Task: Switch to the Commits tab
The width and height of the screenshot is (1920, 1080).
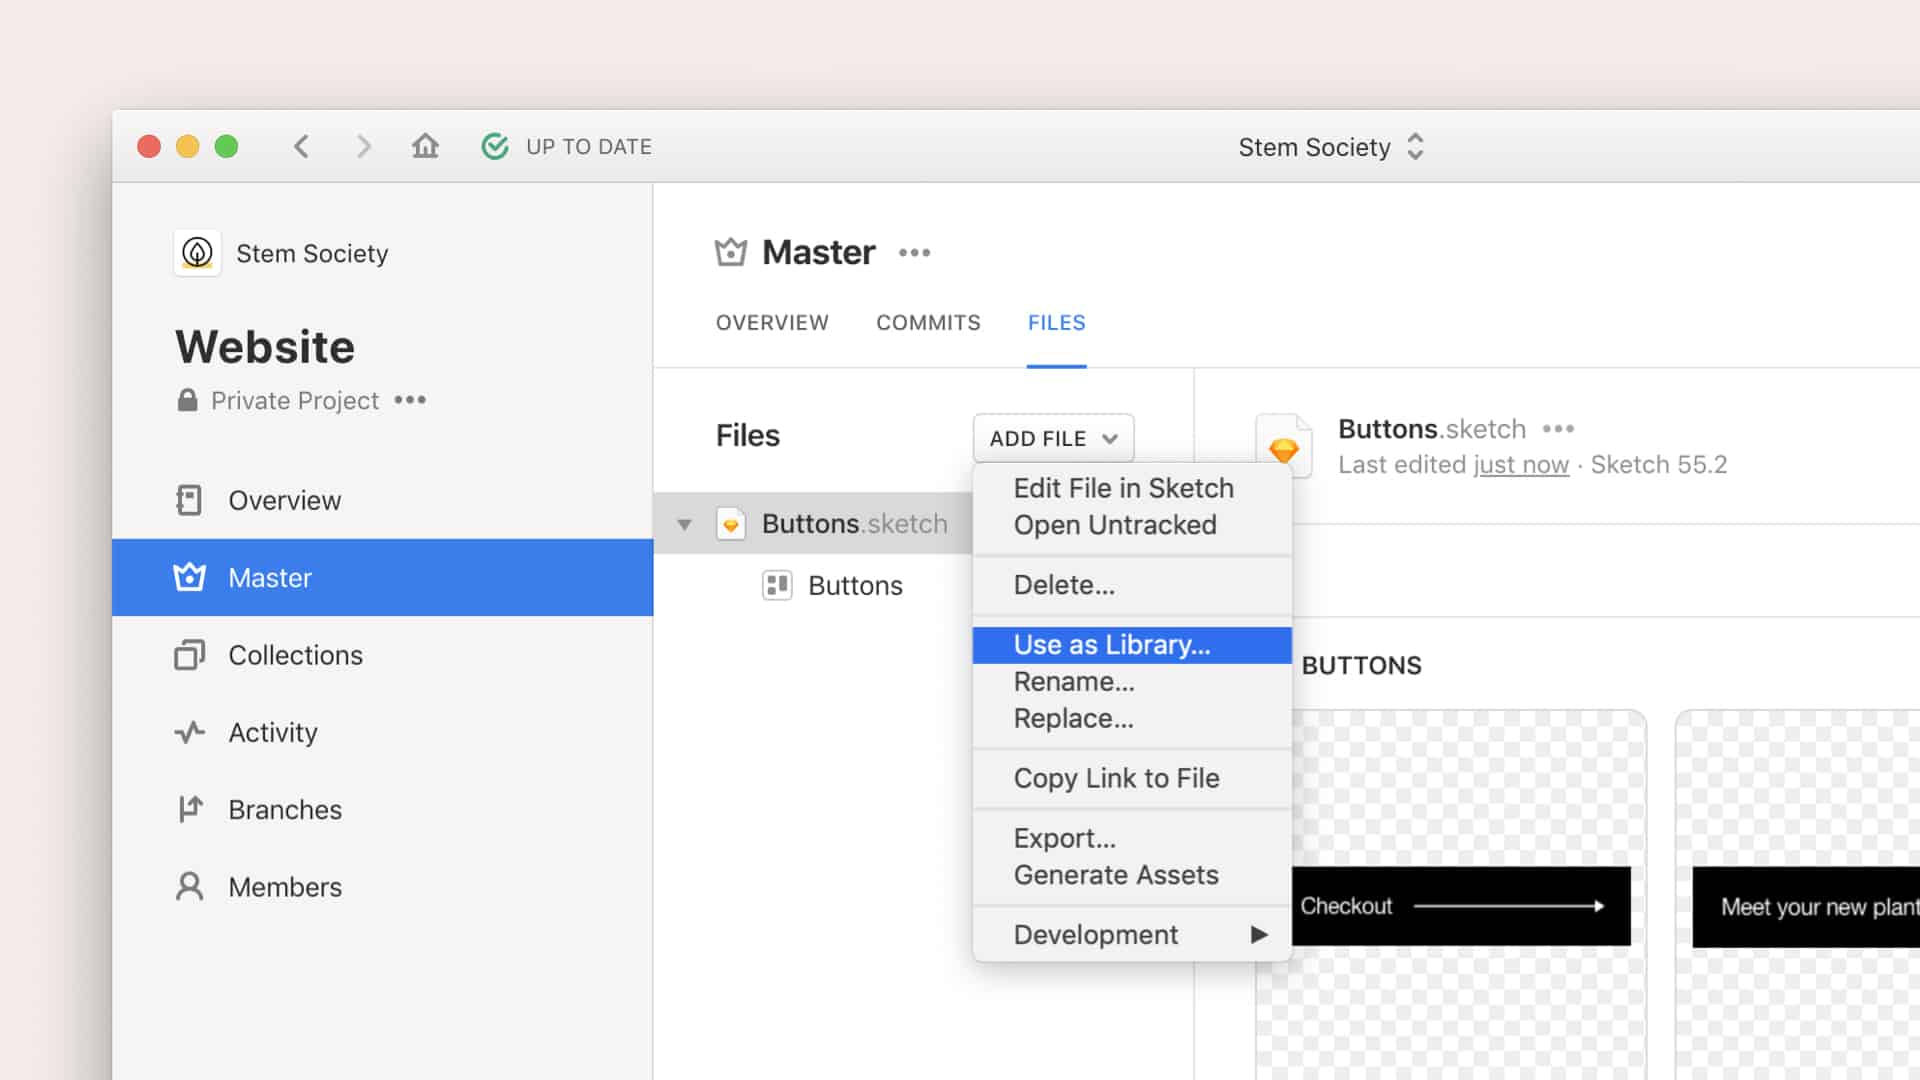Action: (928, 323)
